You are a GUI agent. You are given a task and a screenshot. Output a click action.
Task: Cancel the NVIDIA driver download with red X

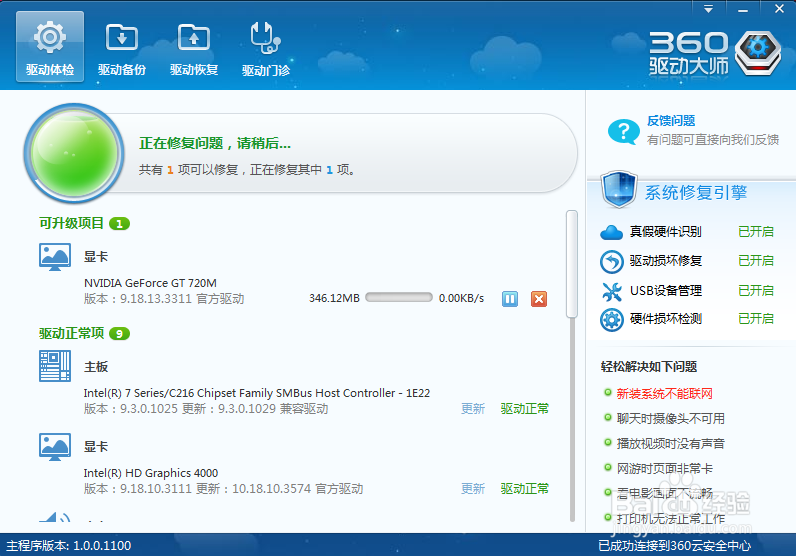(539, 299)
